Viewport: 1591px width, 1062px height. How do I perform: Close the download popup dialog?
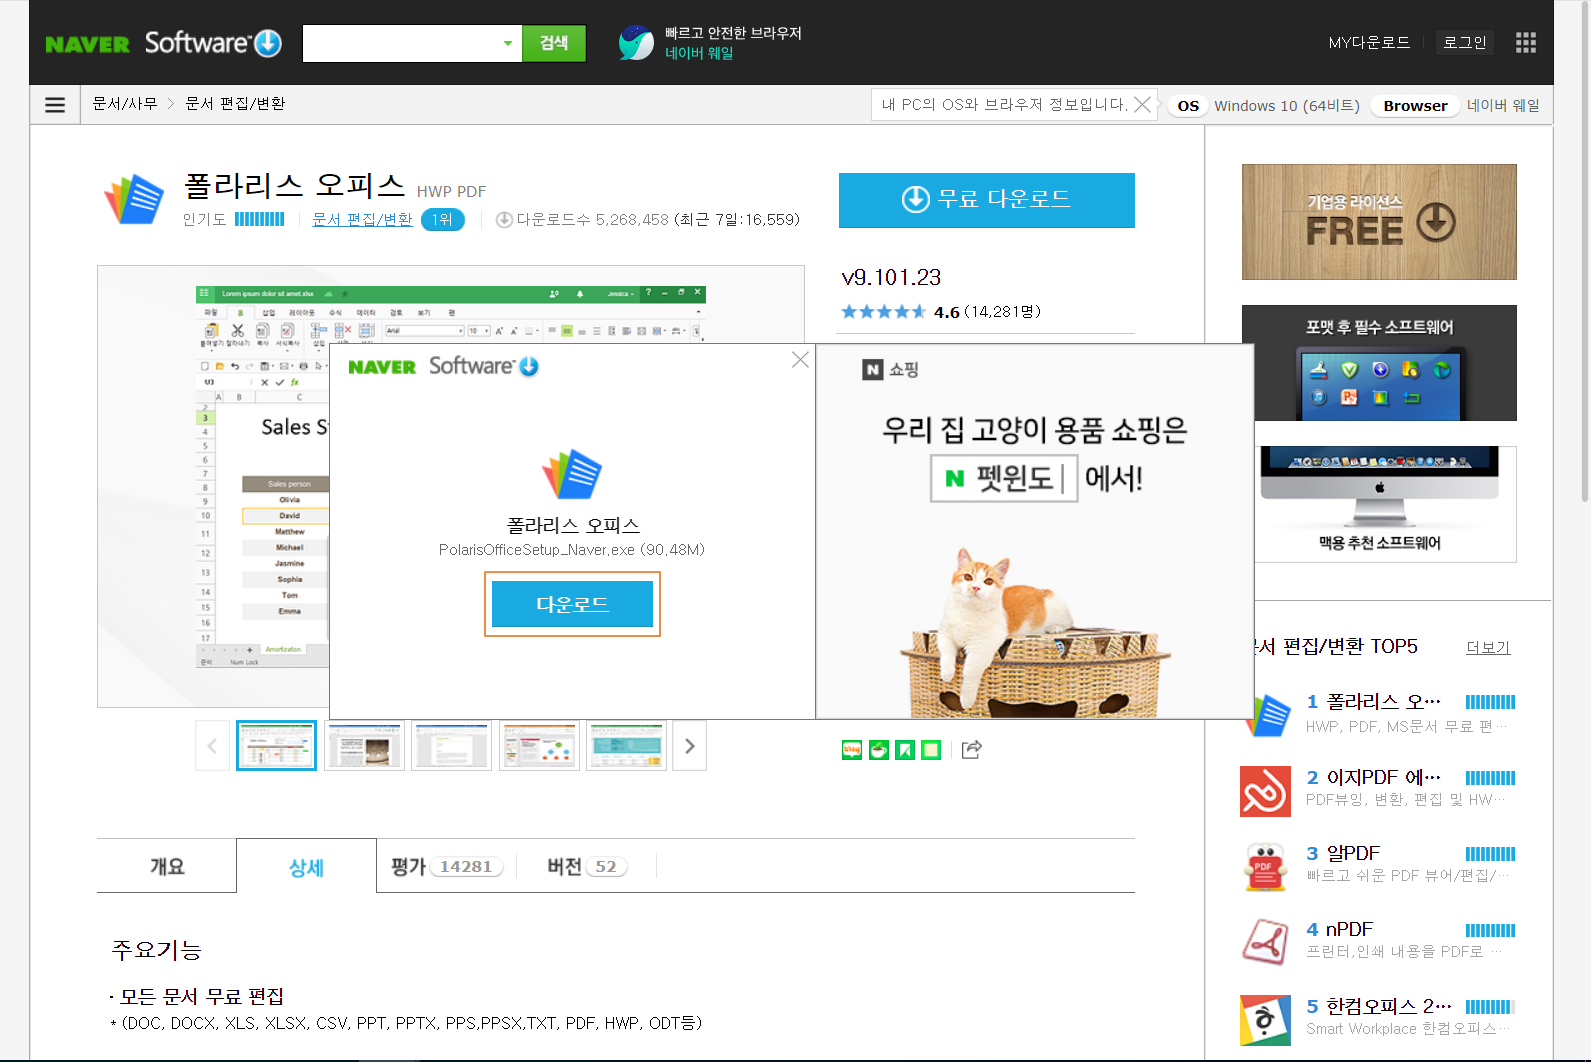tap(800, 360)
